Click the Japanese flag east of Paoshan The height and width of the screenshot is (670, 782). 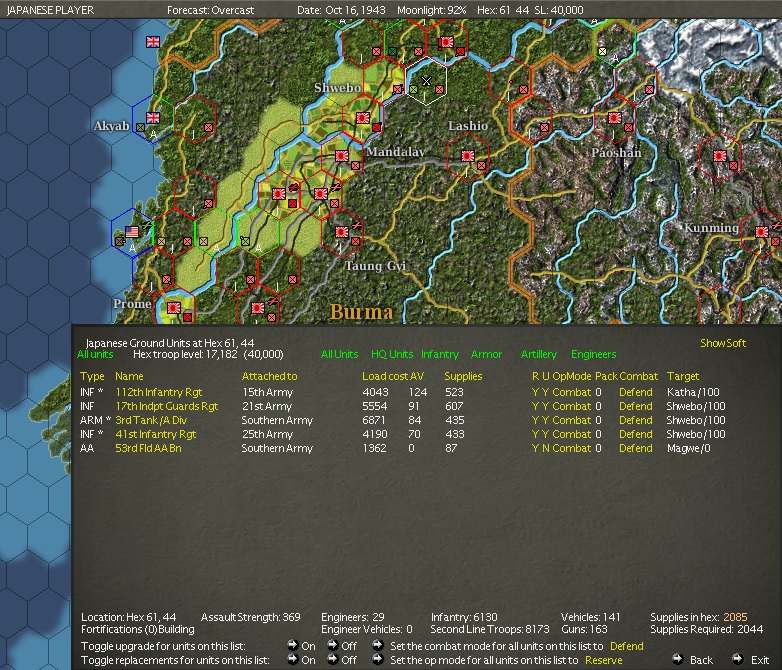(x=719, y=156)
